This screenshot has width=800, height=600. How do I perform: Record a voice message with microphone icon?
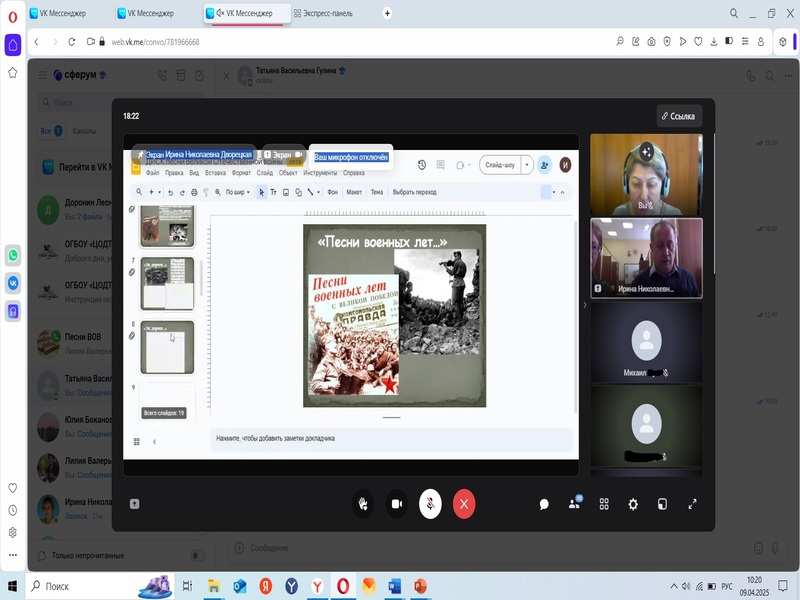pyautogui.click(x=775, y=548)
